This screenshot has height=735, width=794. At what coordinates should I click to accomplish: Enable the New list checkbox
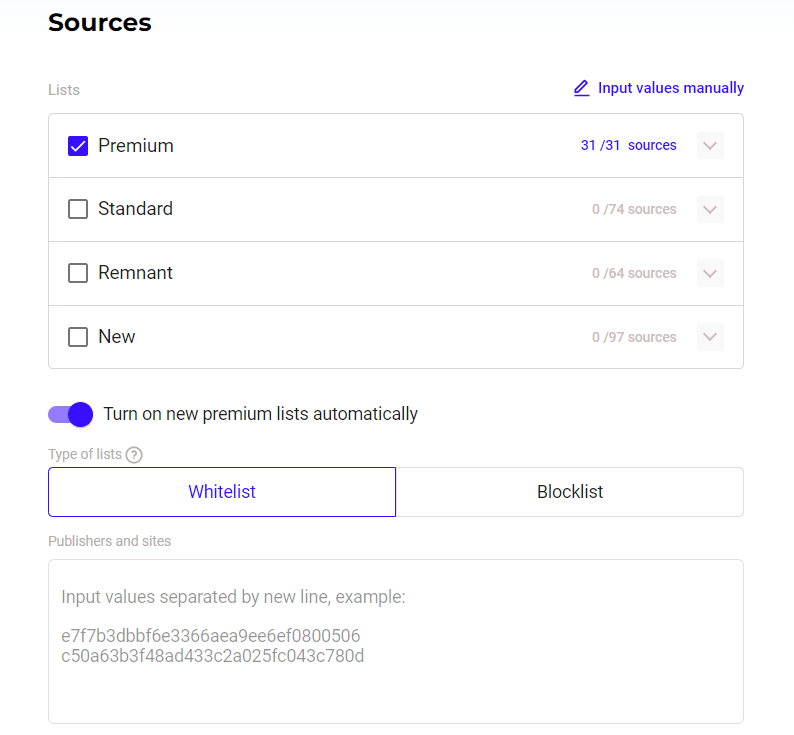pos(78,337)
